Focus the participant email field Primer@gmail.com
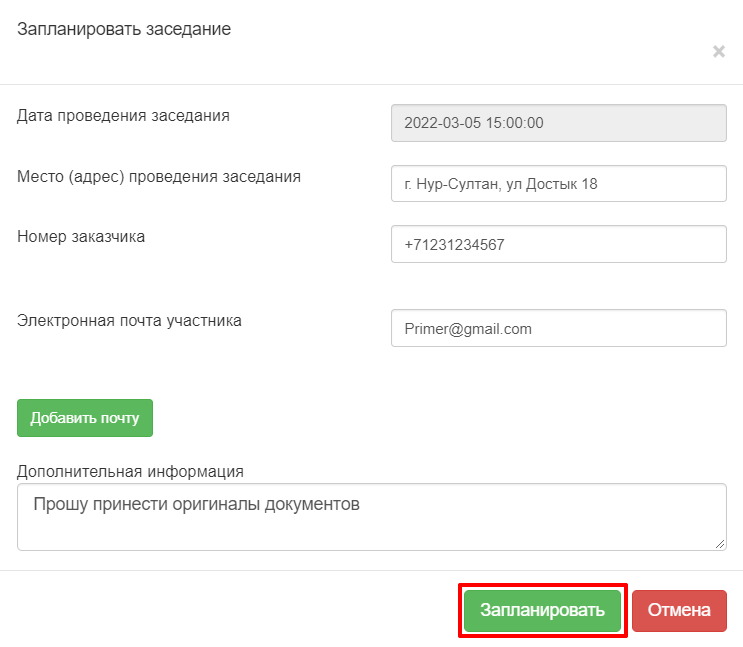The image size is (743, 647). point(559,328)
